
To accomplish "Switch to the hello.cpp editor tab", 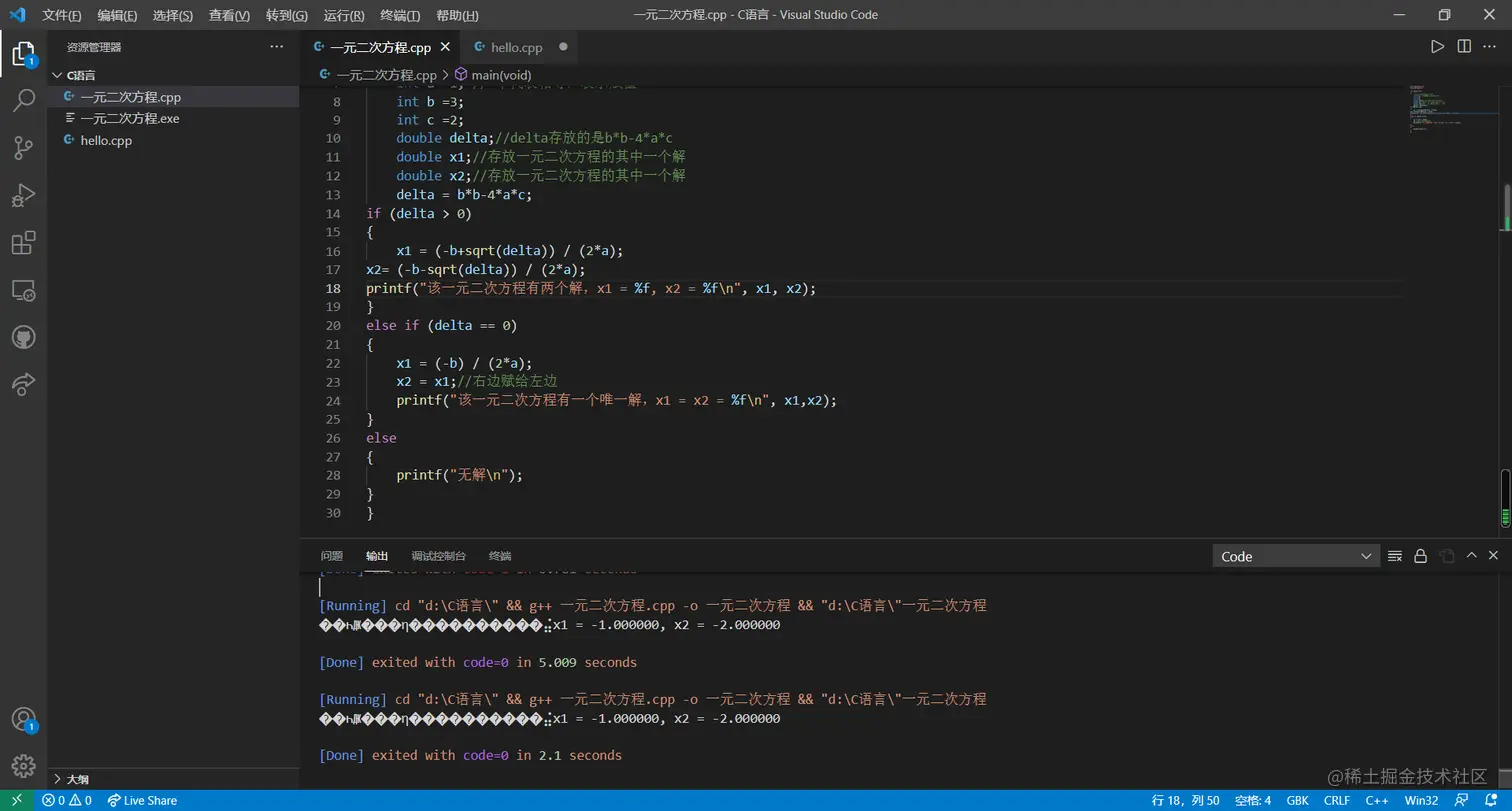I will (x=517, y=47).
